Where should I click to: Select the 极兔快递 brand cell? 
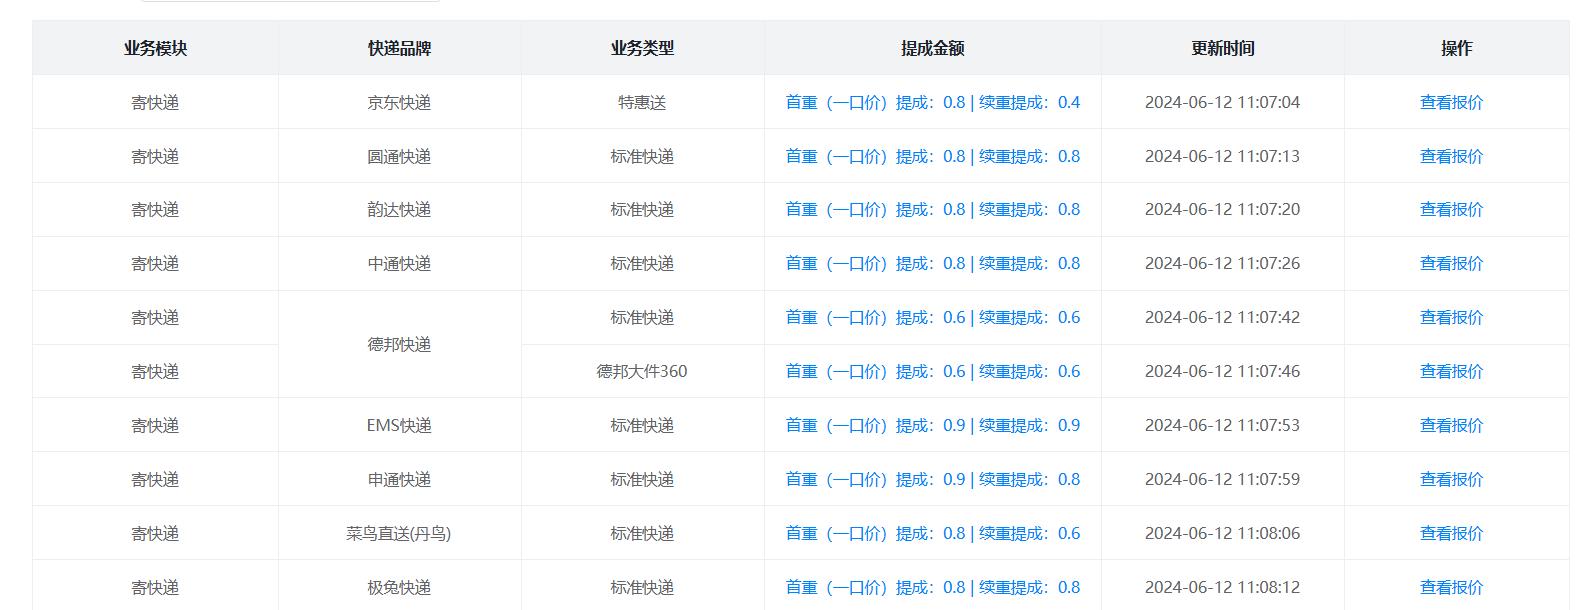[x=399, y=587]
